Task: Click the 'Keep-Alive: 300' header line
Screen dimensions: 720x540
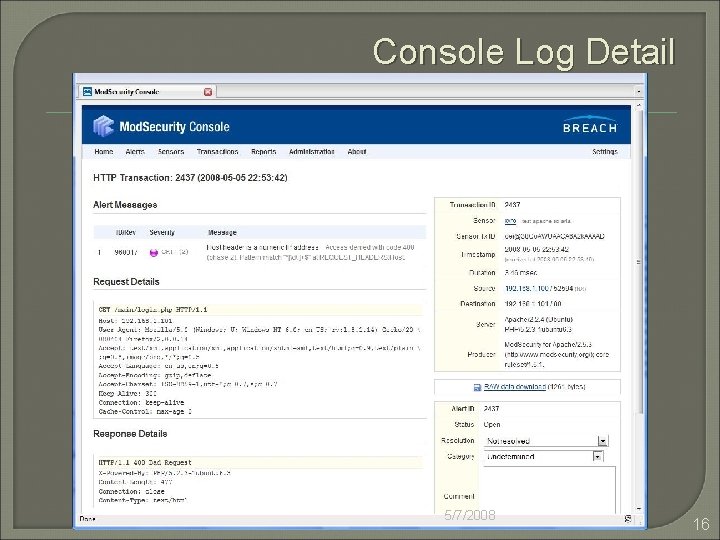Action: point(128,394)
